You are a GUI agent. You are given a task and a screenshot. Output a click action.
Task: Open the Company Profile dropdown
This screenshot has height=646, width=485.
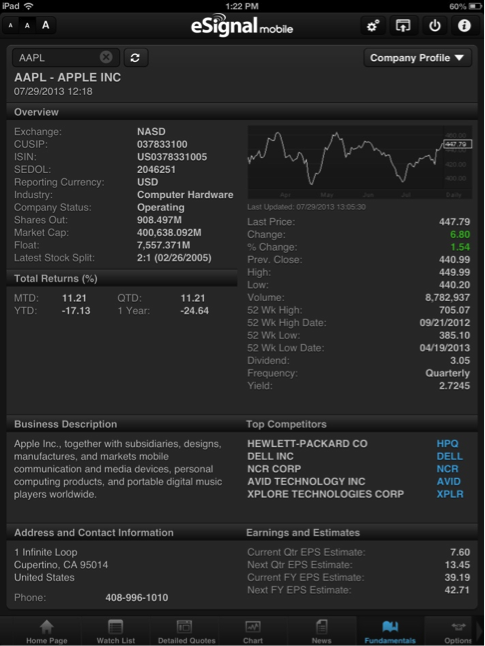coord(417,58)
